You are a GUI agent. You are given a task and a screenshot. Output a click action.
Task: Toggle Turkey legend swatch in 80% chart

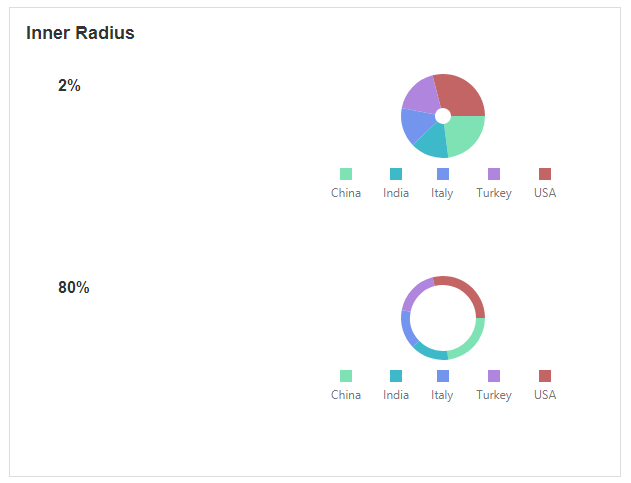[x=494, y=376]
